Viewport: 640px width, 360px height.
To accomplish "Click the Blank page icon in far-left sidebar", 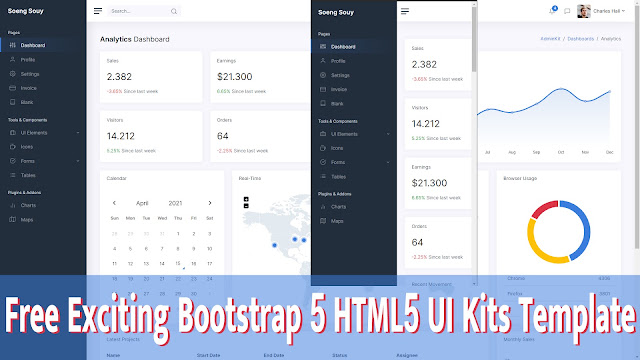I will 13,102.
